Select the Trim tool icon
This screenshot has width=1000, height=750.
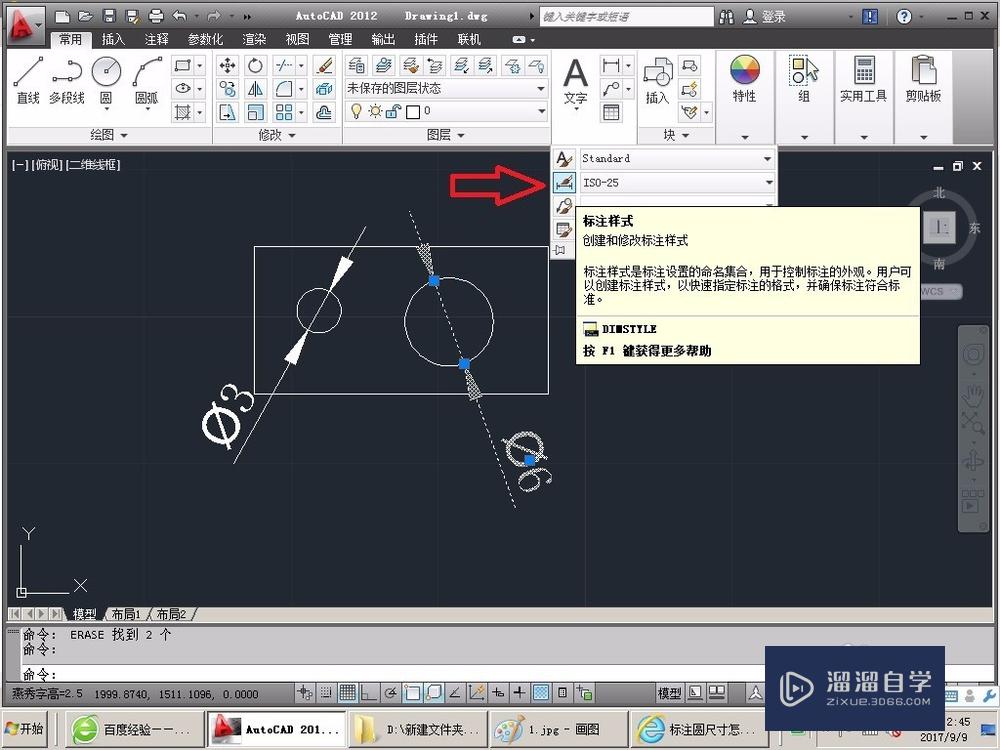[x=284, y=65]
